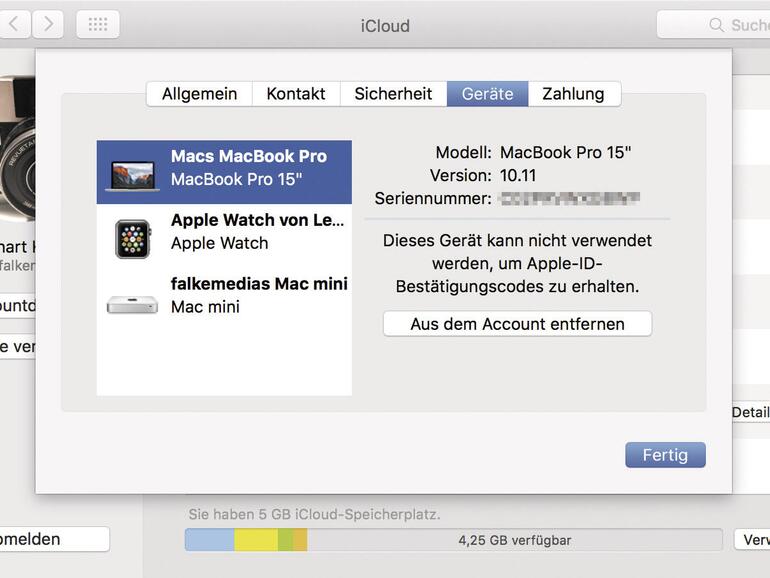
Task: Click the Mac mini device icon
Action: click(x=132, y=304)
